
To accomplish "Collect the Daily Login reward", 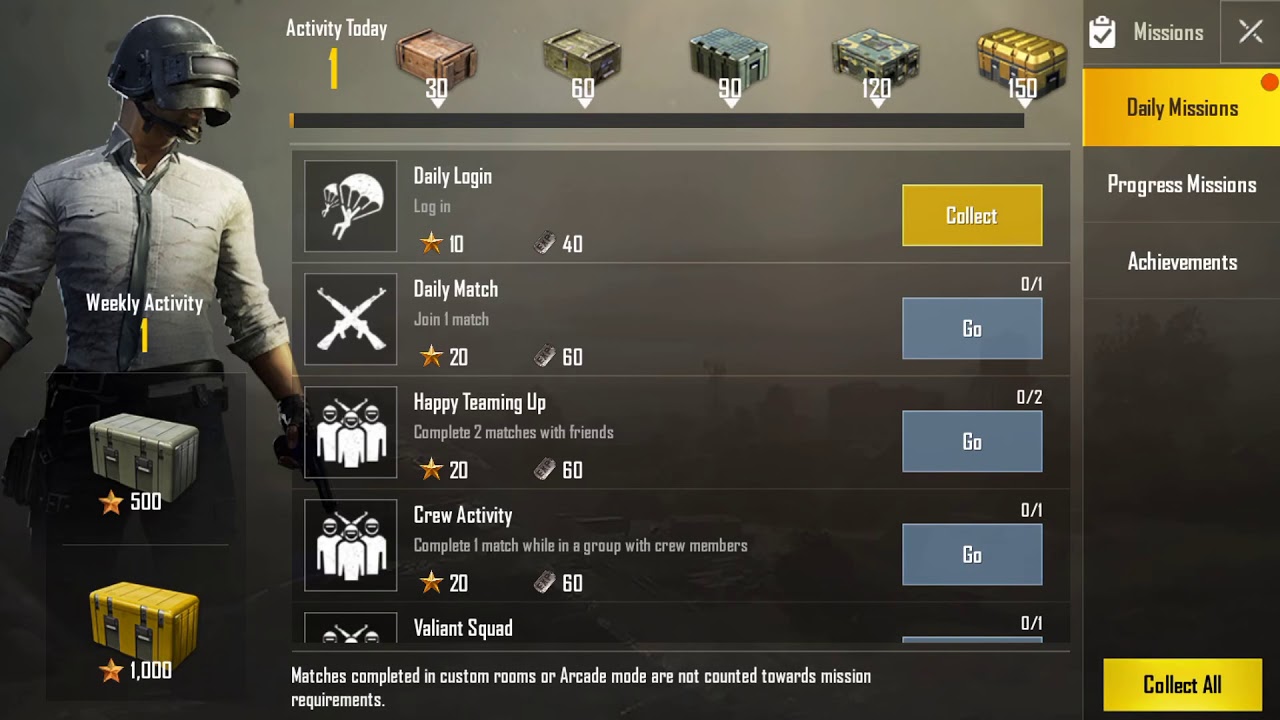I will 972,215.
